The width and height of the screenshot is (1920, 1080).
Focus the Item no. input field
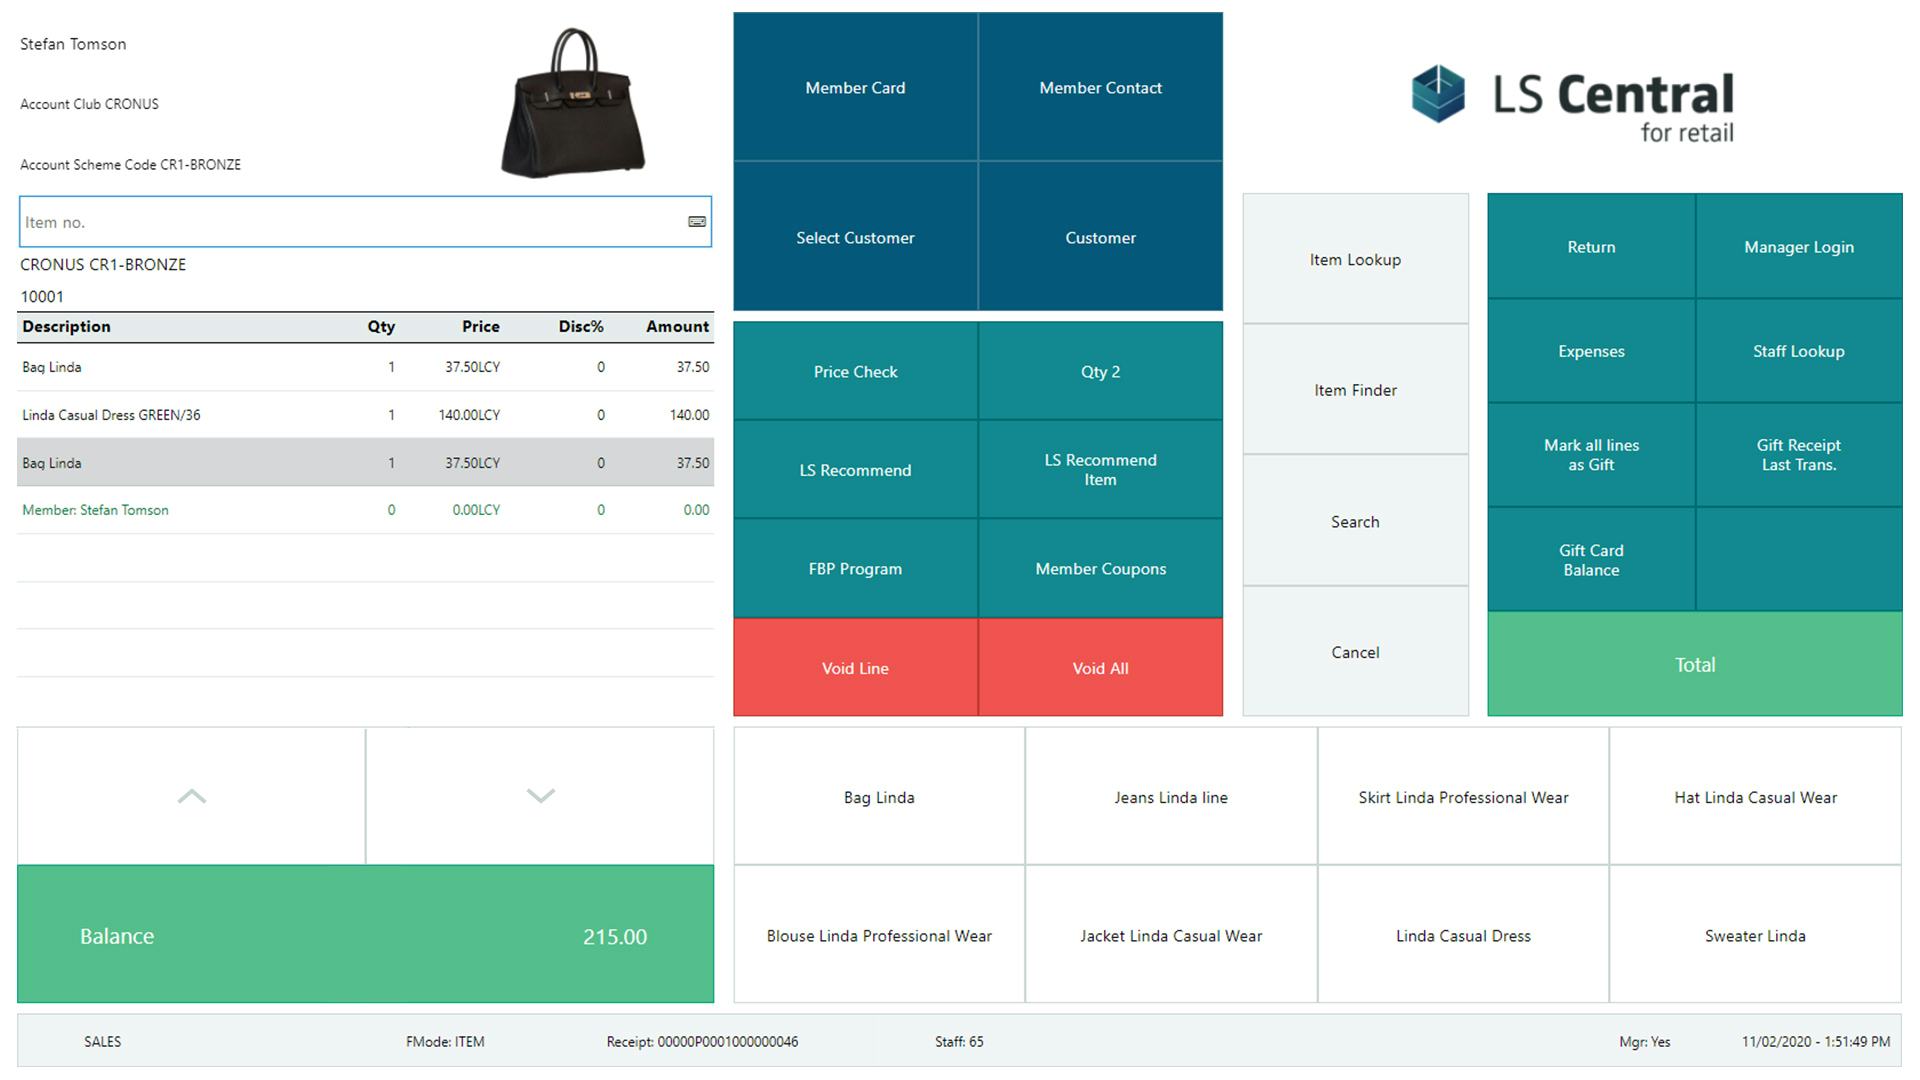click(x=350, y=222)
